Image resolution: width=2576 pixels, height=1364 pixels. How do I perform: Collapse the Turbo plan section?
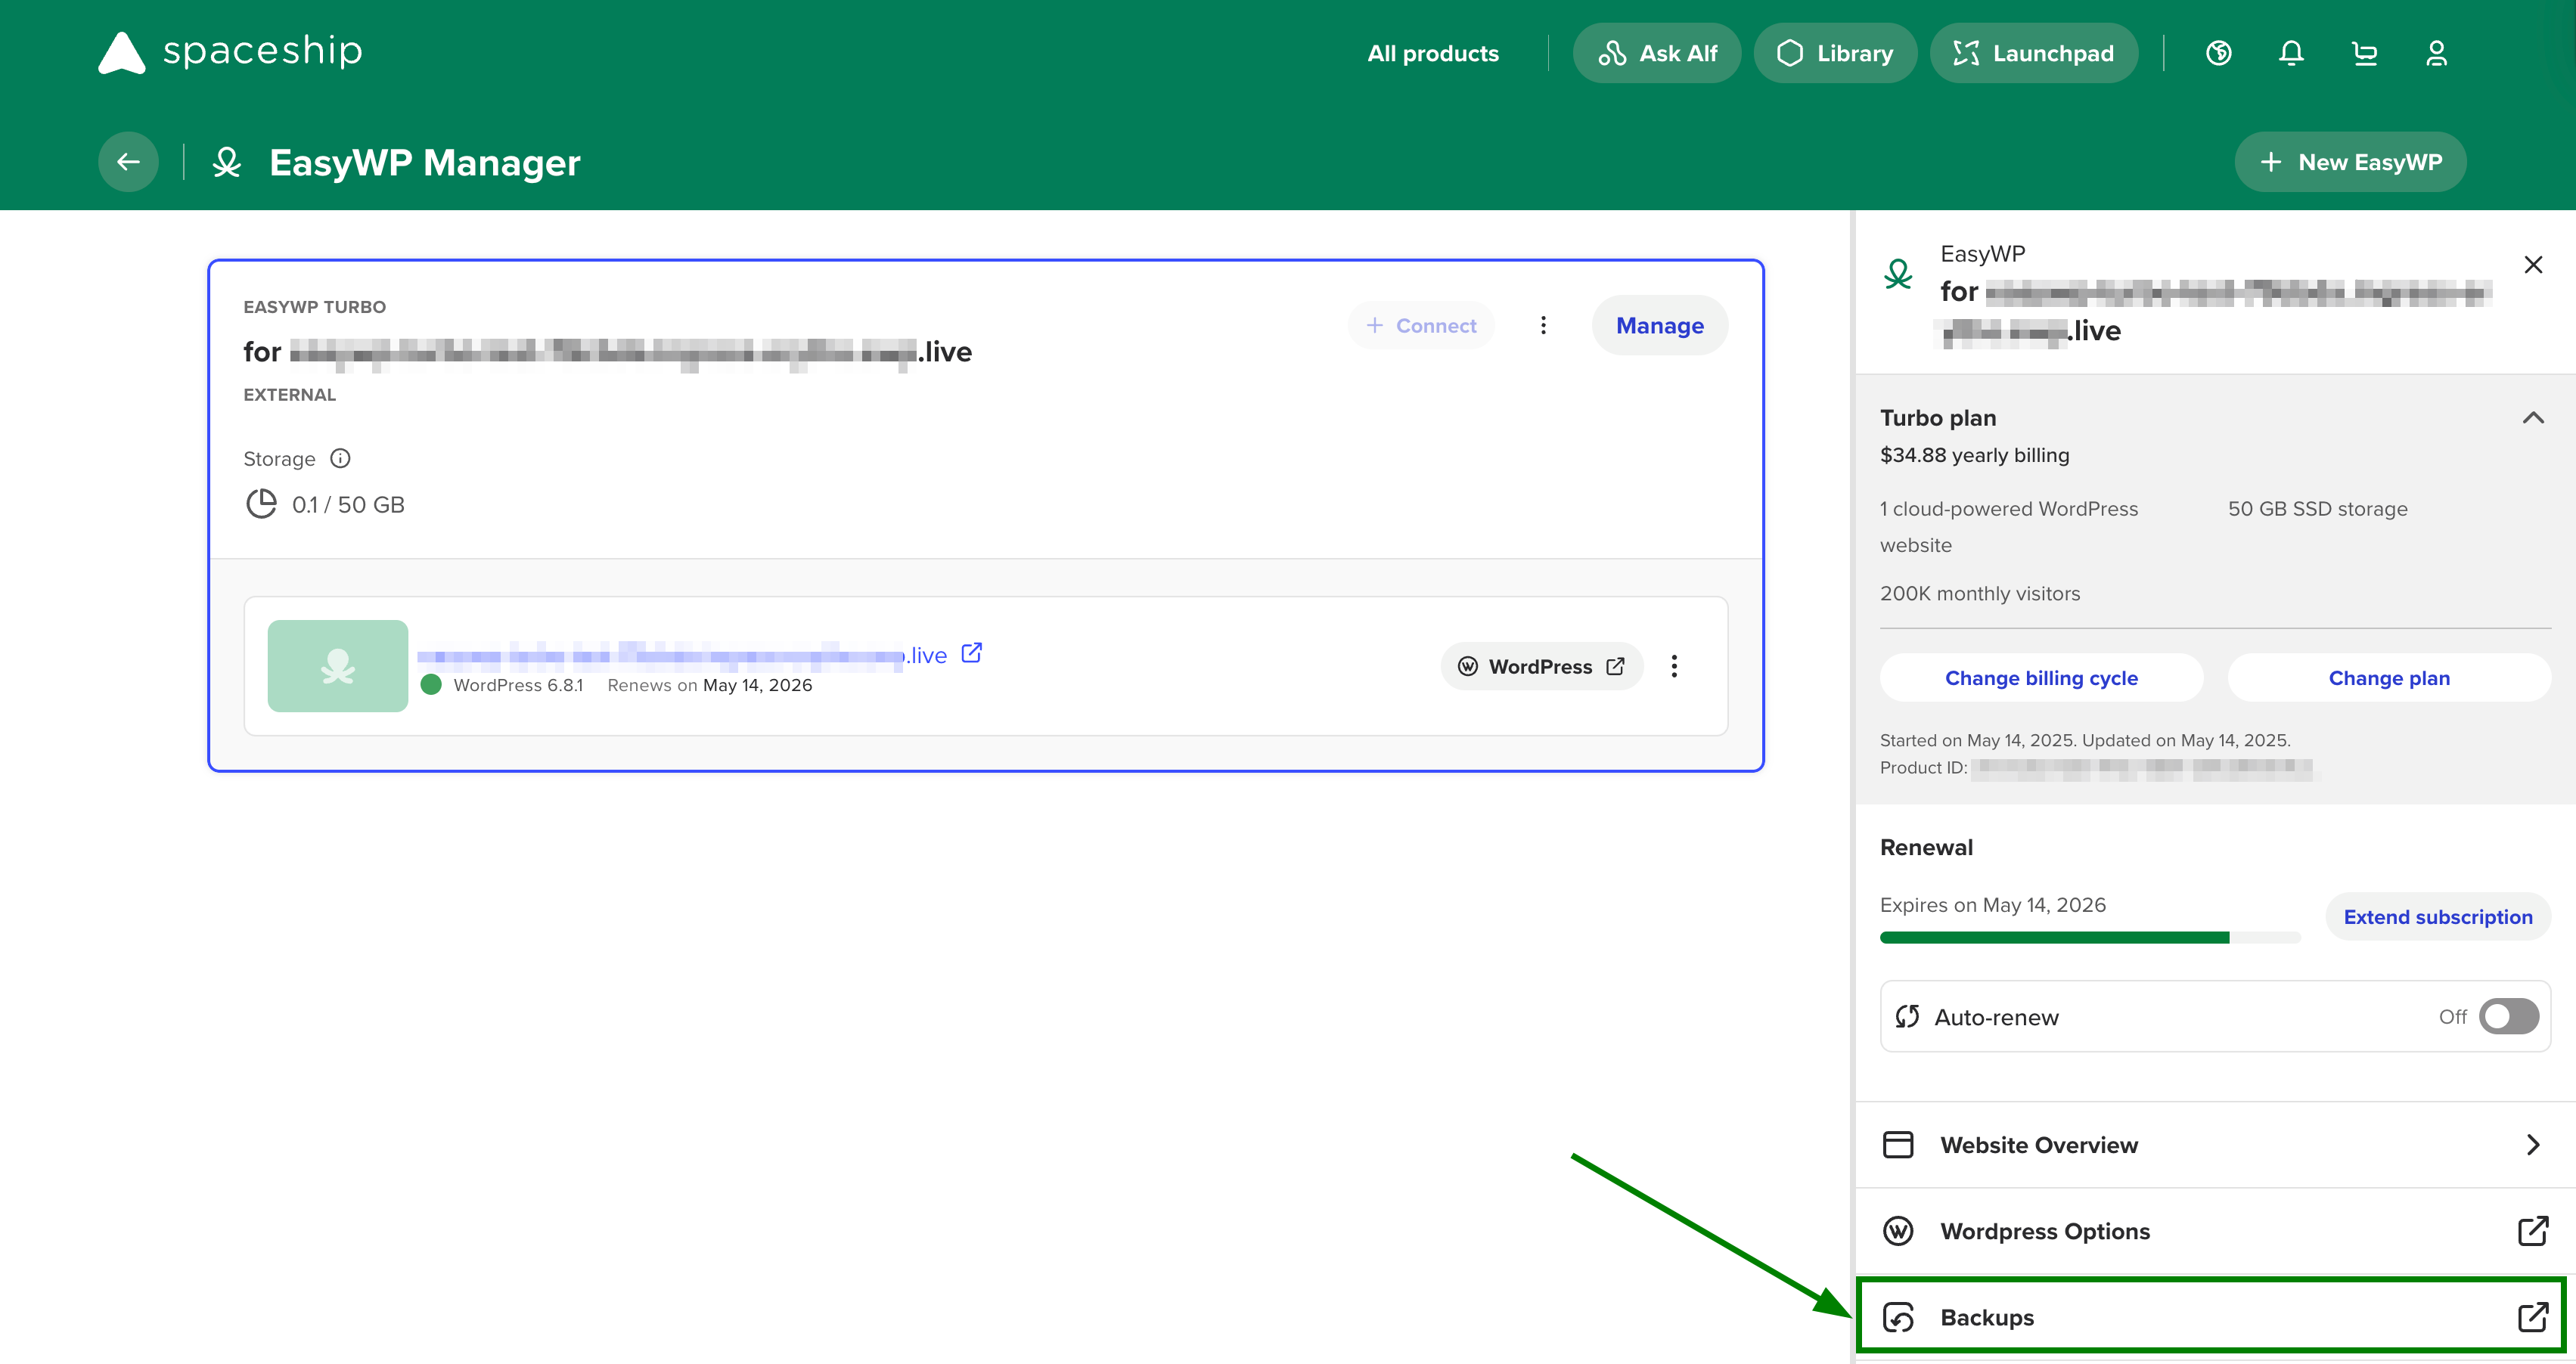click(x=2532, y=418)
